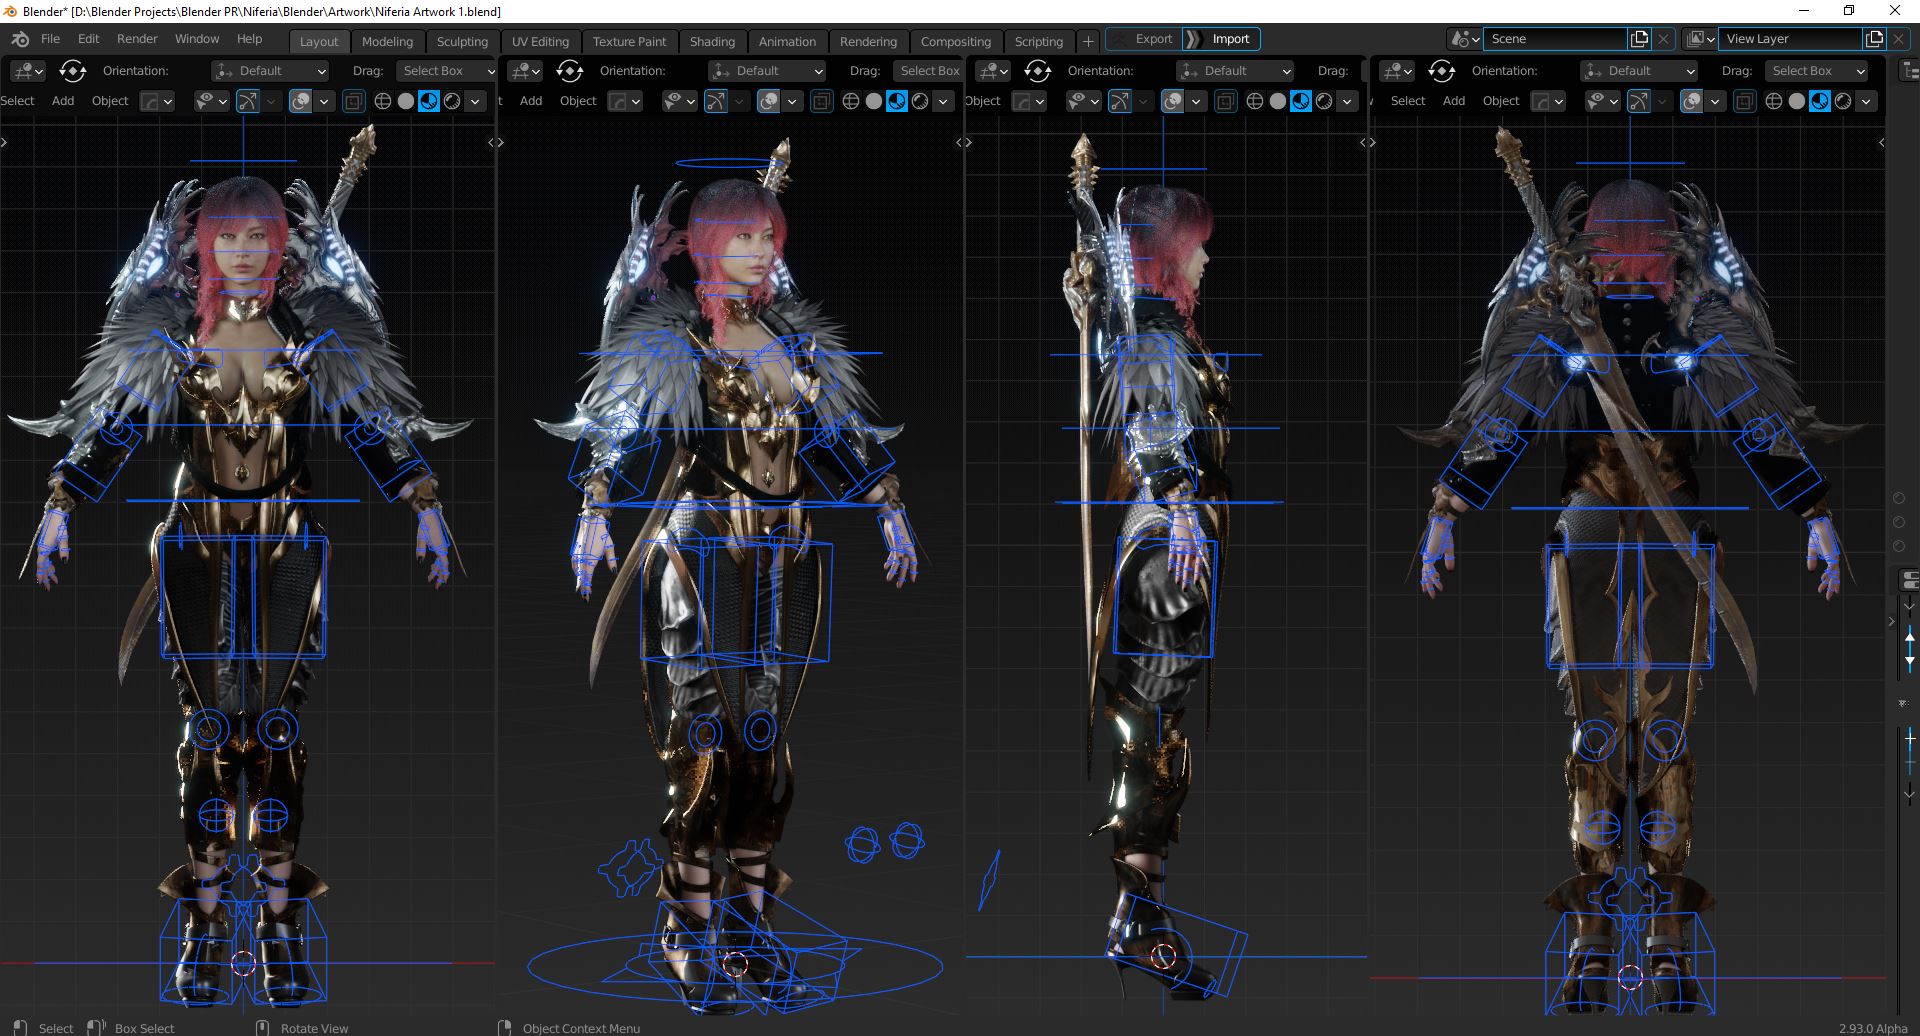Click pivot point icon in three-quarter-view viewport
1920x1036 pixels.
click(x=570, y=71)
